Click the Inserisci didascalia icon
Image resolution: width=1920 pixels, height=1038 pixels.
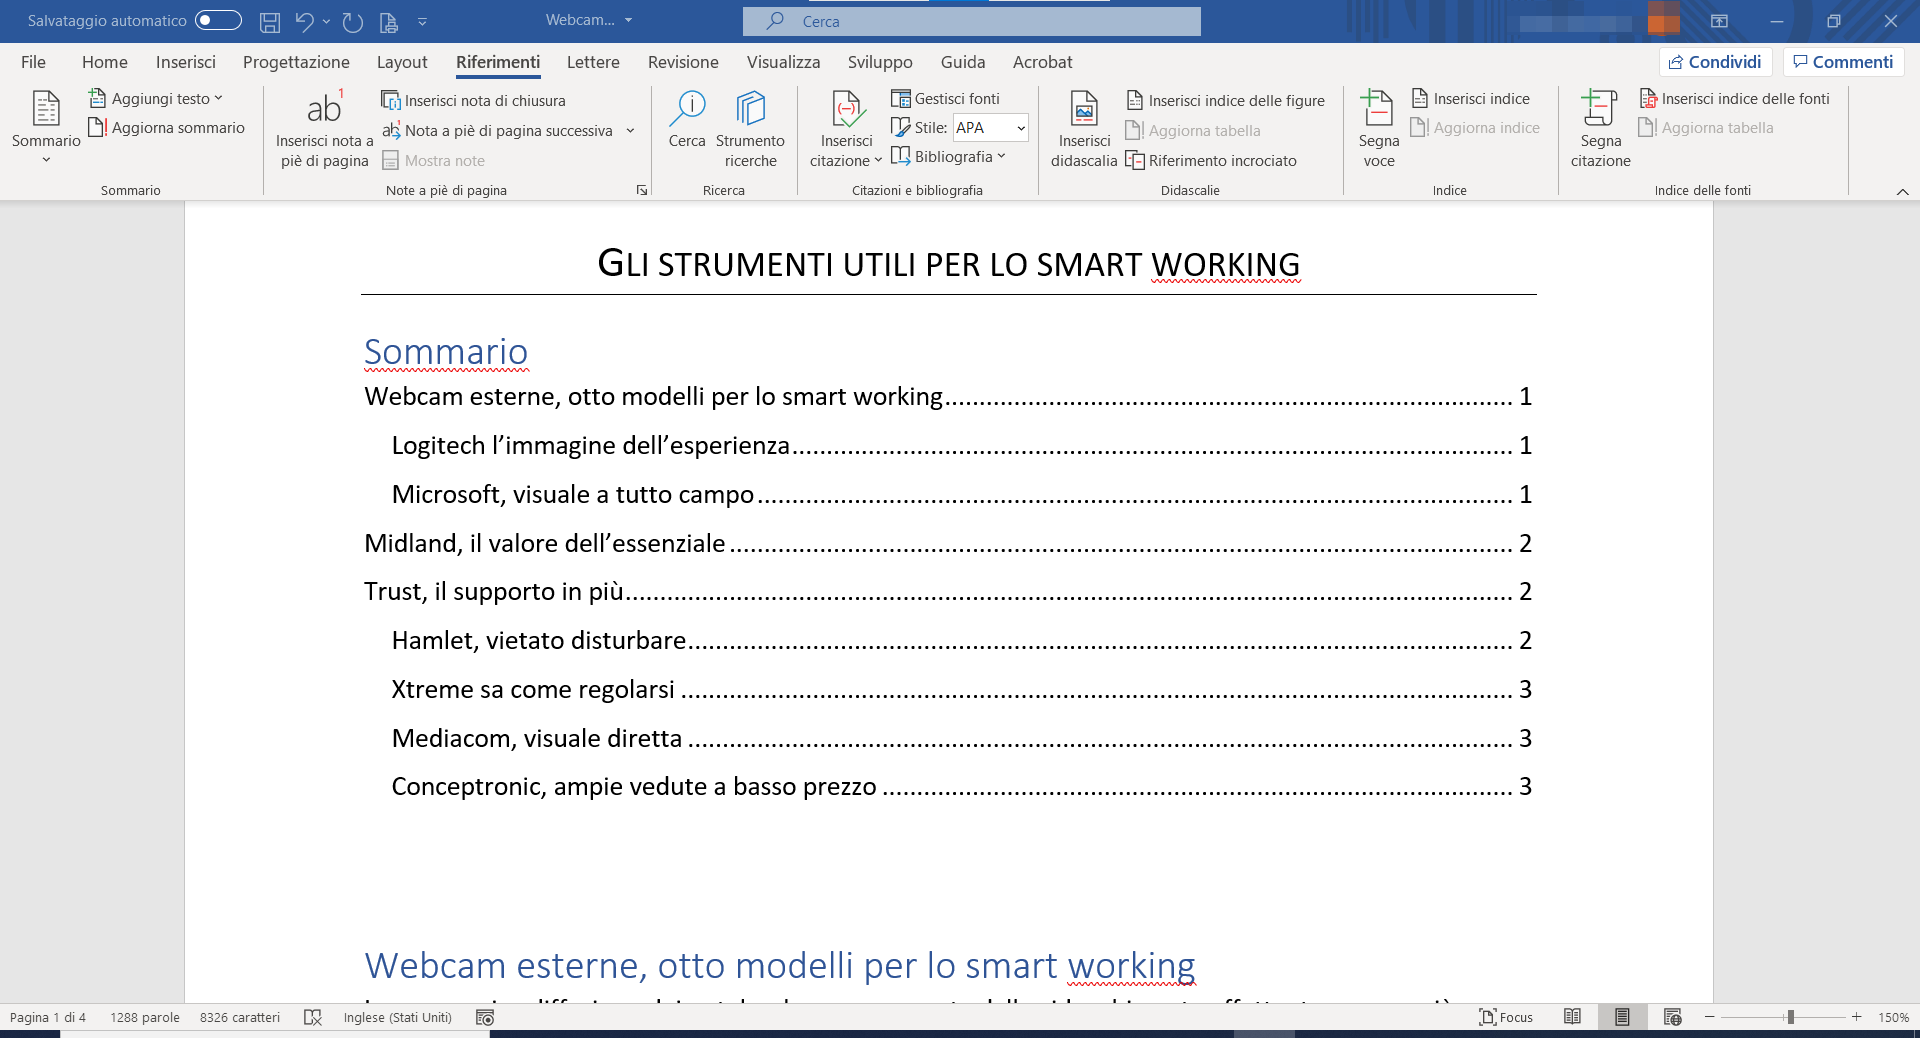[1084, 110]
